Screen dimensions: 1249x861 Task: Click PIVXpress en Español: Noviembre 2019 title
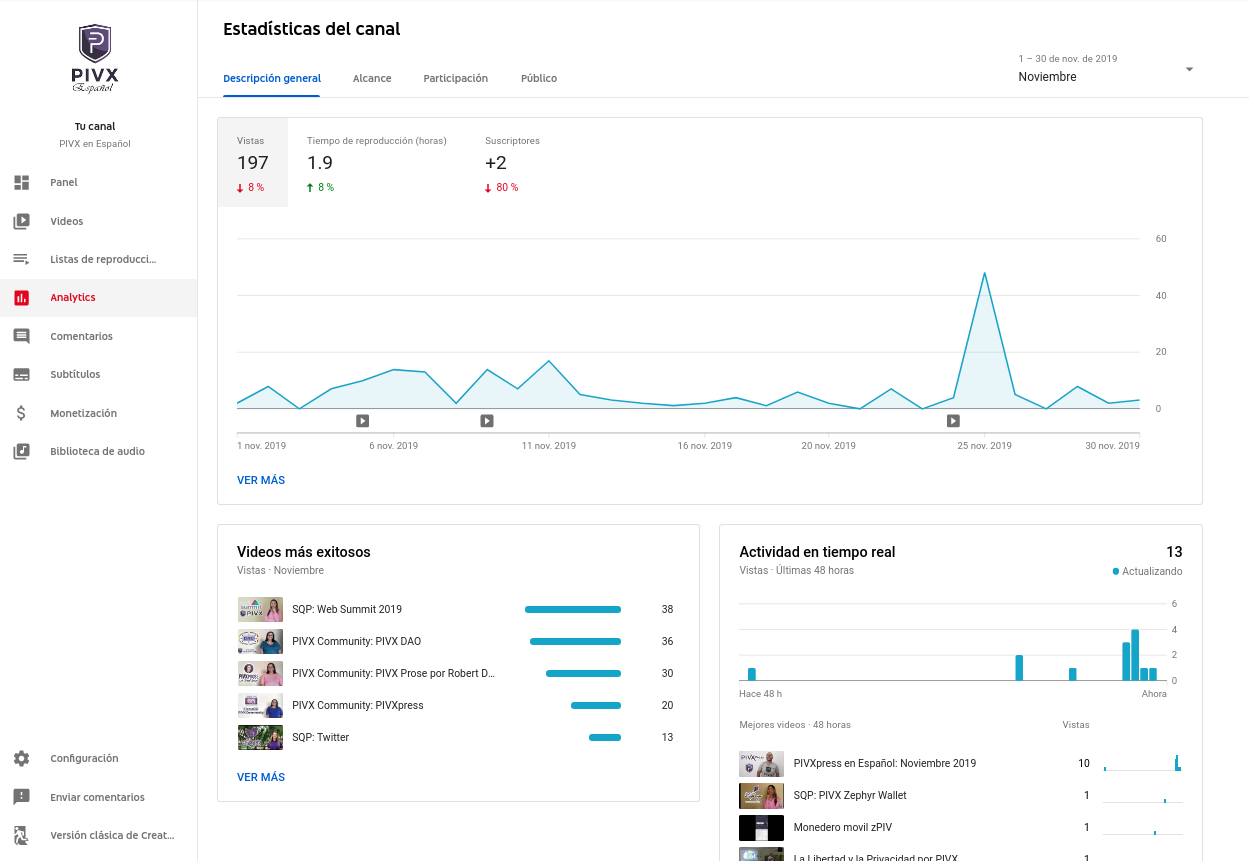[x=885, y=763]
